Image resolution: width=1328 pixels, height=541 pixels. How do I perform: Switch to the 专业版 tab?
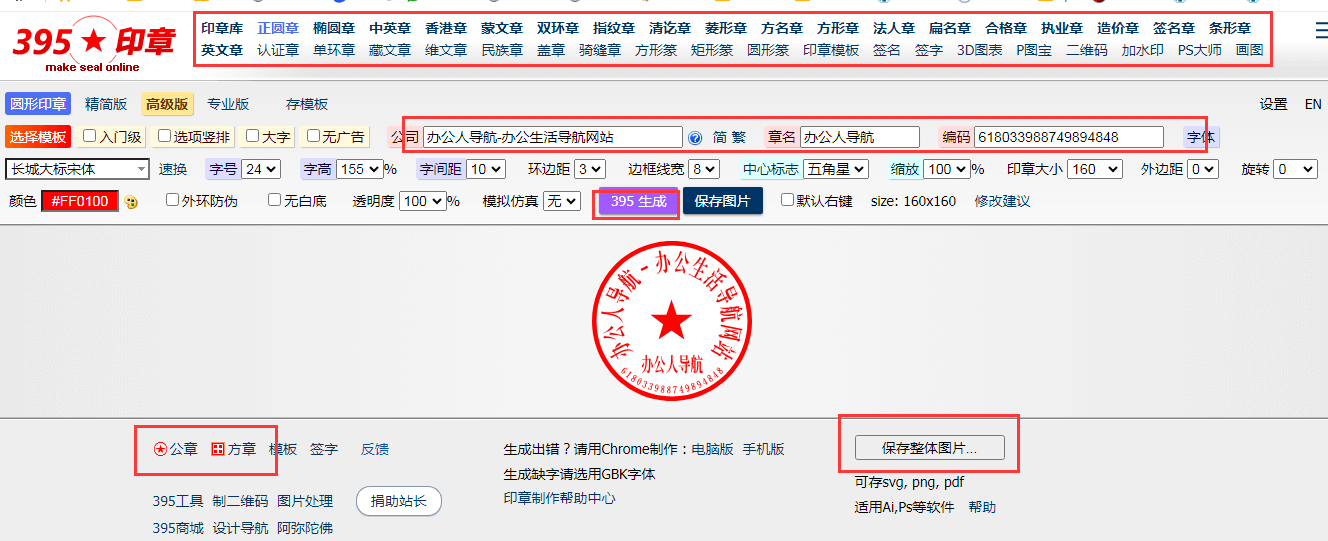(x=228, y=104)
